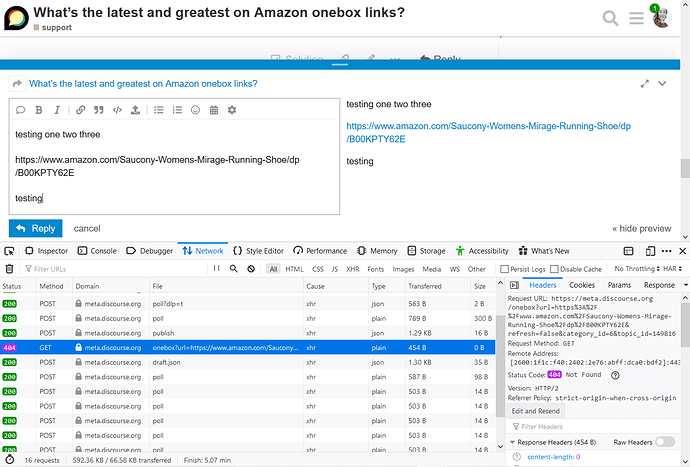Click the reply-to arrow icon in composer
The width and height of the screenshot is (690, 467).
pyautogui.click(x=17, y=84)
